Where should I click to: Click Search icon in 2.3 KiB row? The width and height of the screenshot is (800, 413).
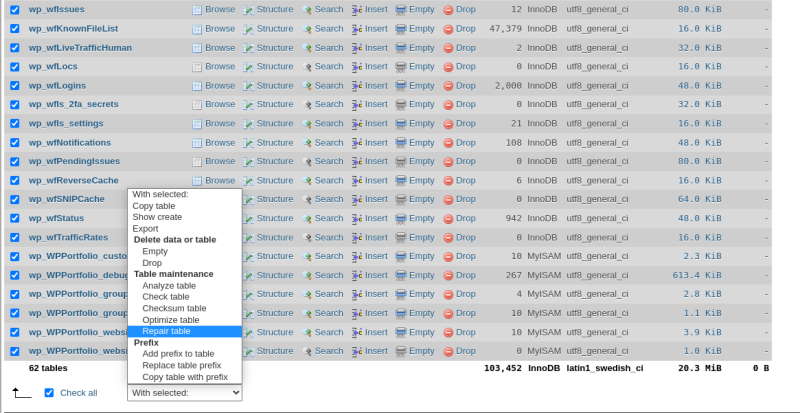pos(308,256)
